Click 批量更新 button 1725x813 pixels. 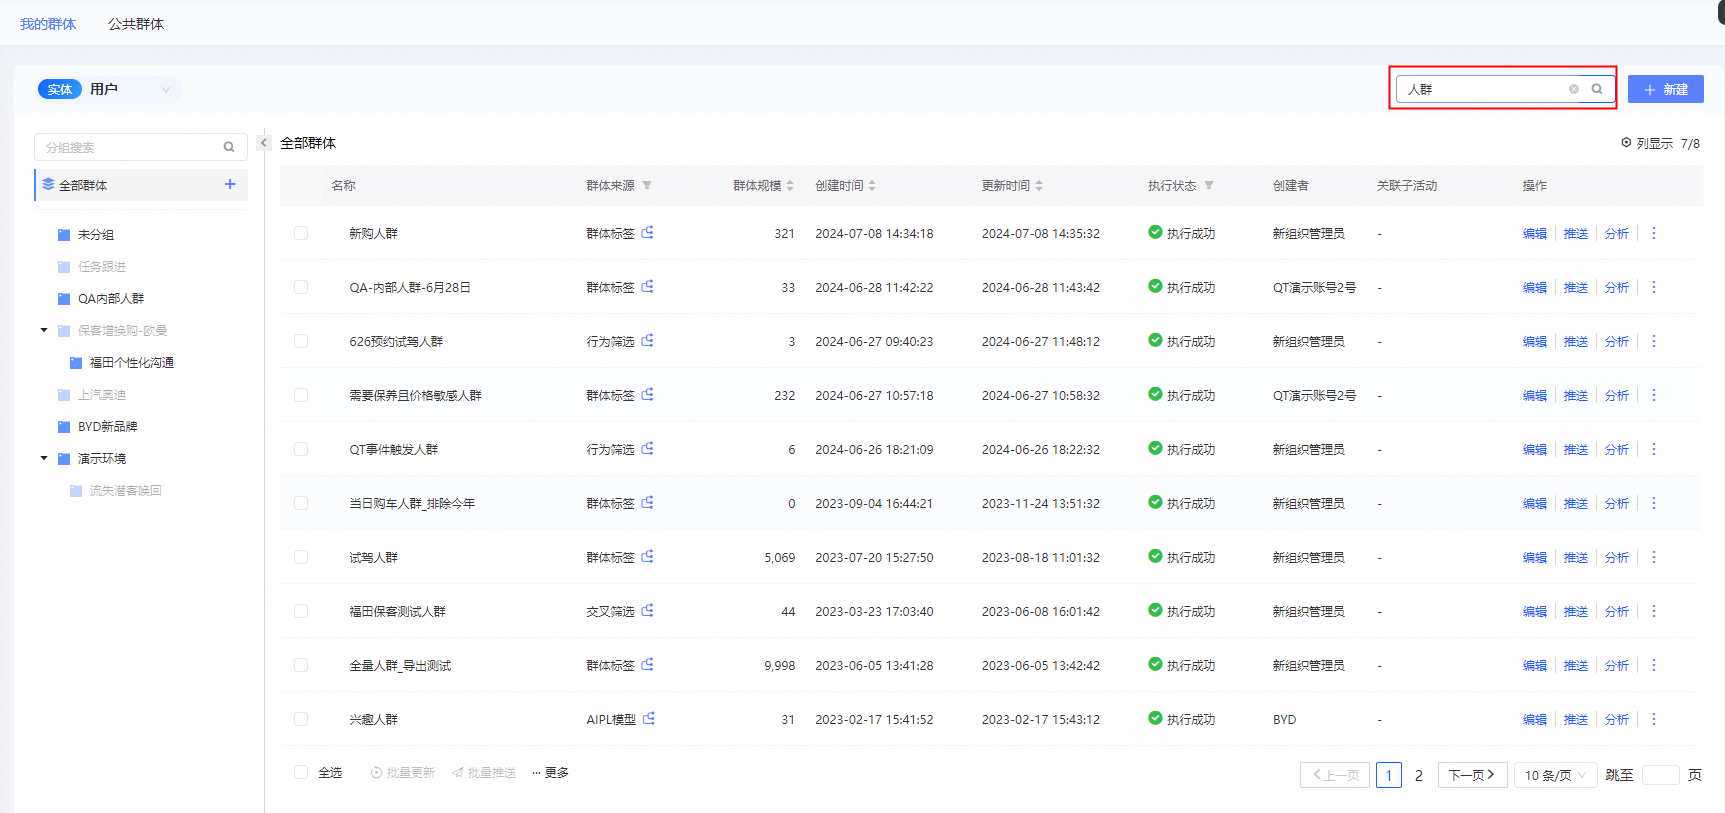(x=402, y=772)
